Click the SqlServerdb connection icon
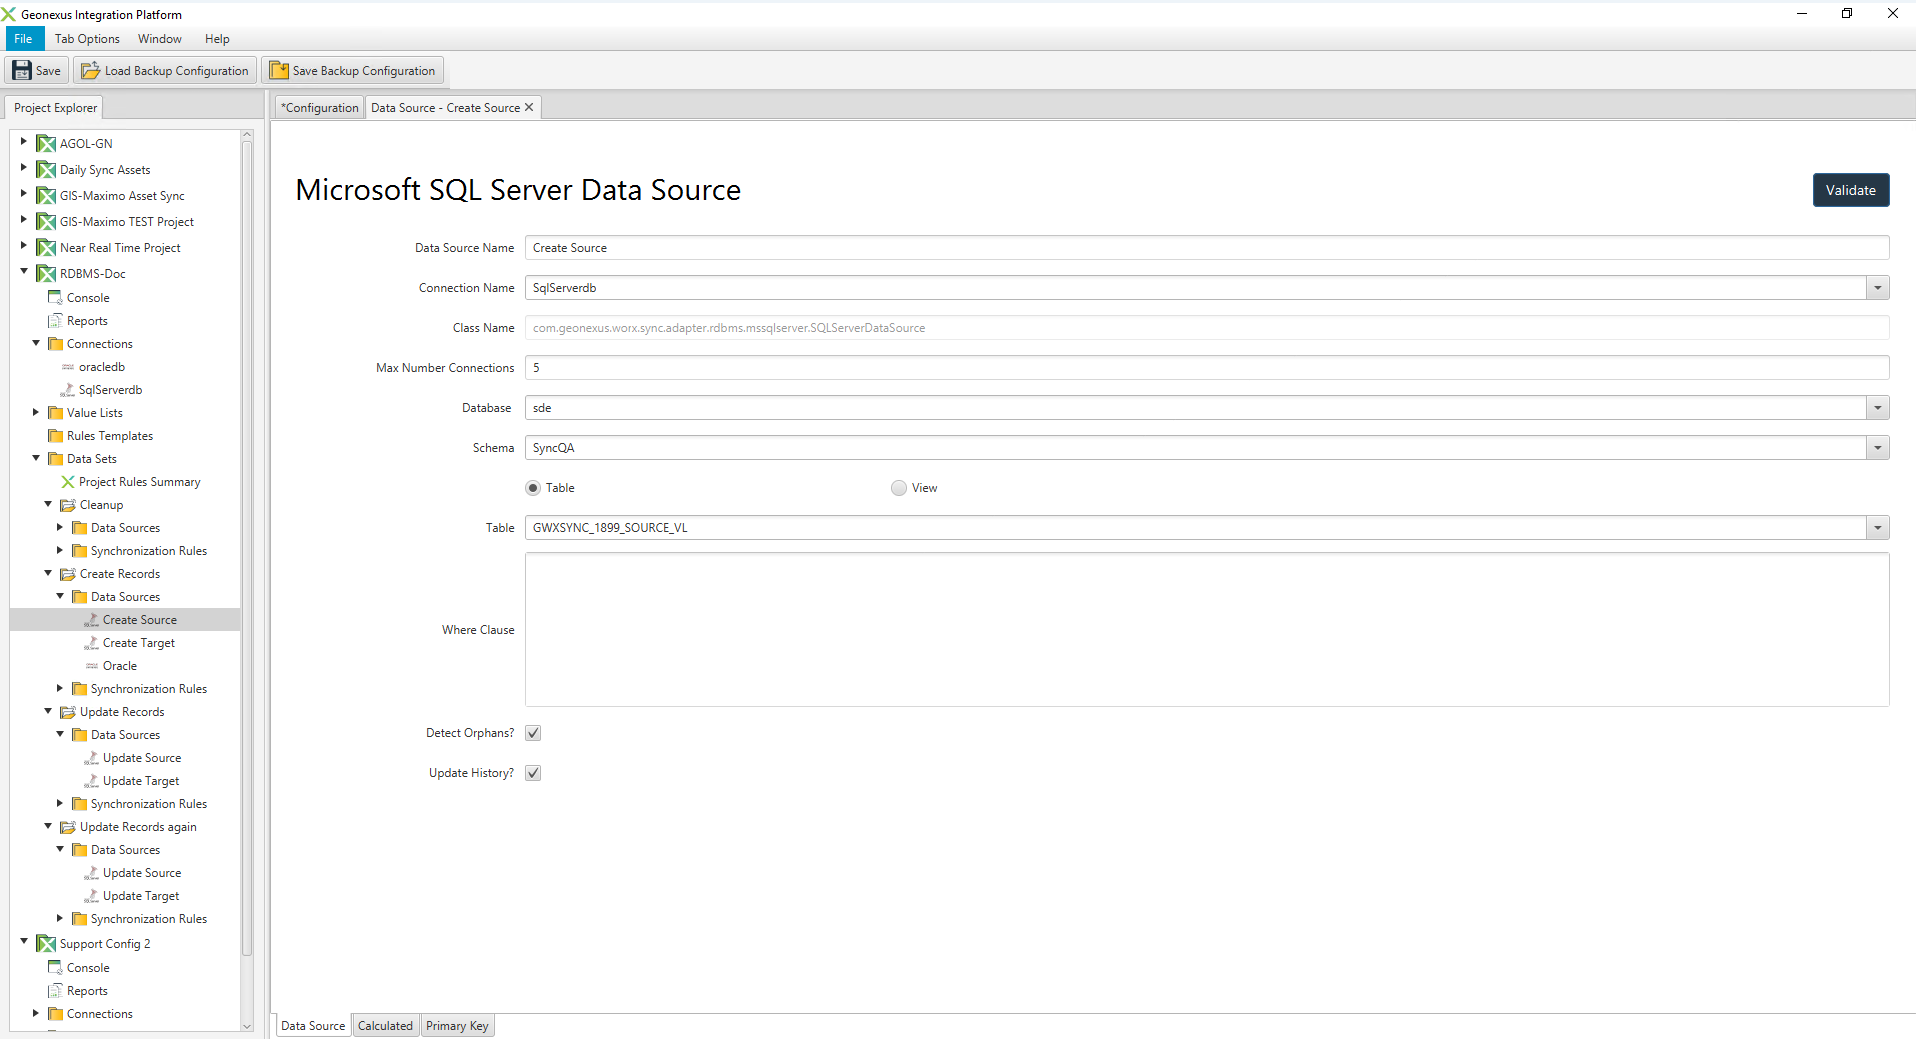1916x1039 pixels. tap(68, 390)
